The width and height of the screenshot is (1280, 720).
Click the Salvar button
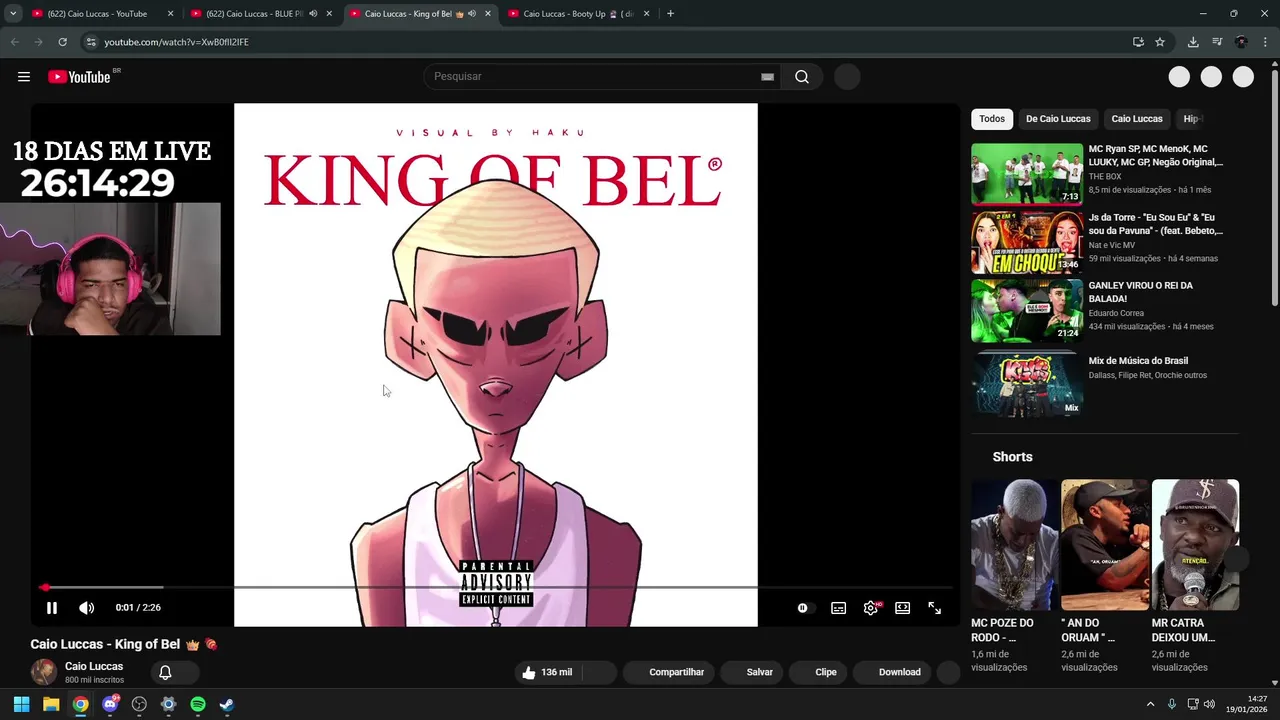[x=751, y=673]
